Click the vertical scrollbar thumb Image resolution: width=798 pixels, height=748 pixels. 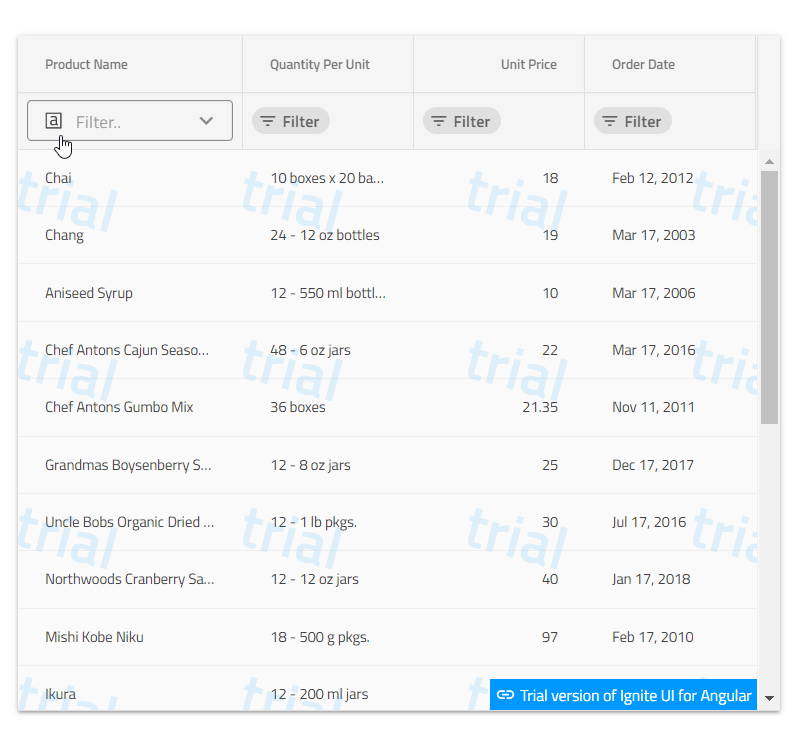coord(769,296)
